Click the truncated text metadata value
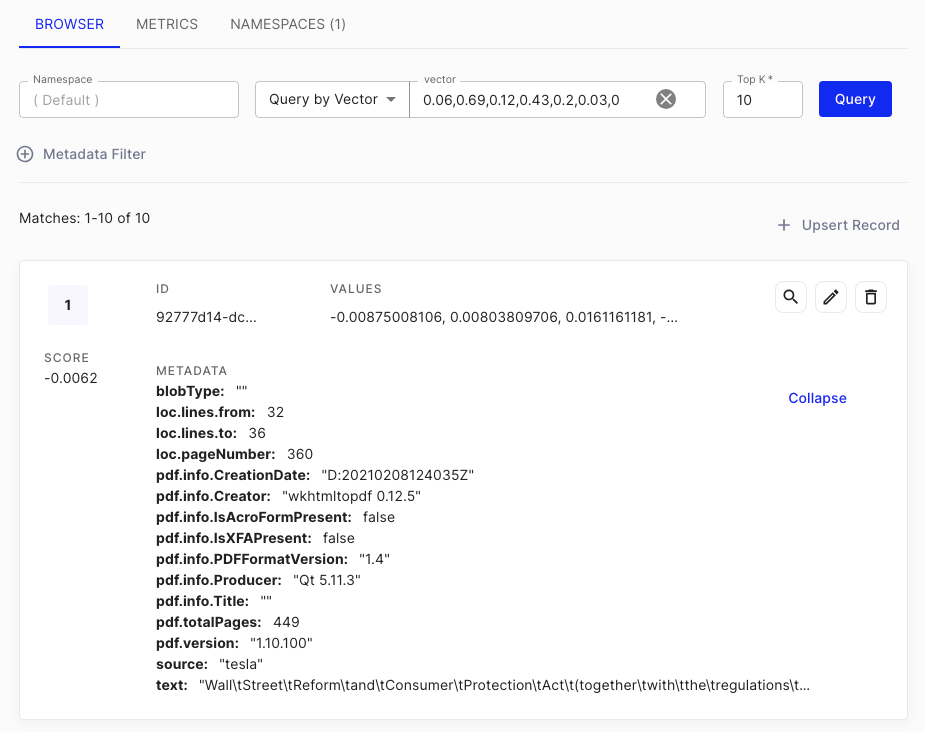 (504, 685)
